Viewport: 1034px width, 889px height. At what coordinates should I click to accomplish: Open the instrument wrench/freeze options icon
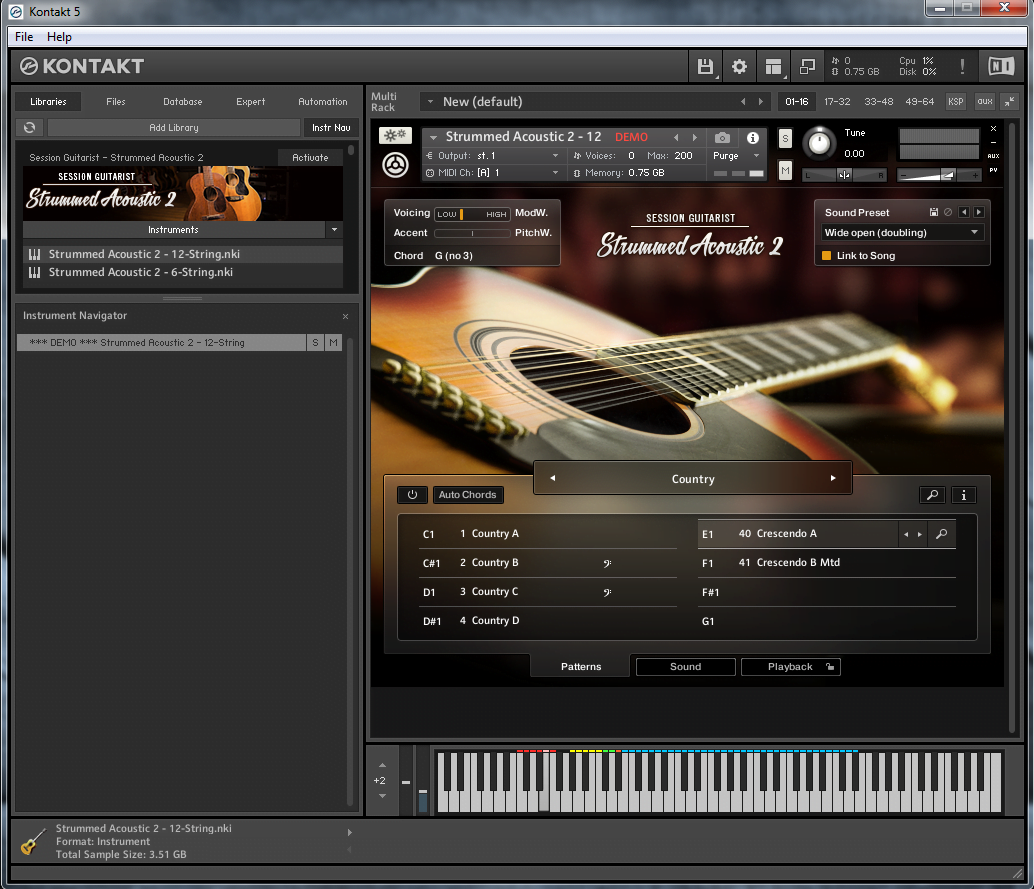pos(395,135)
